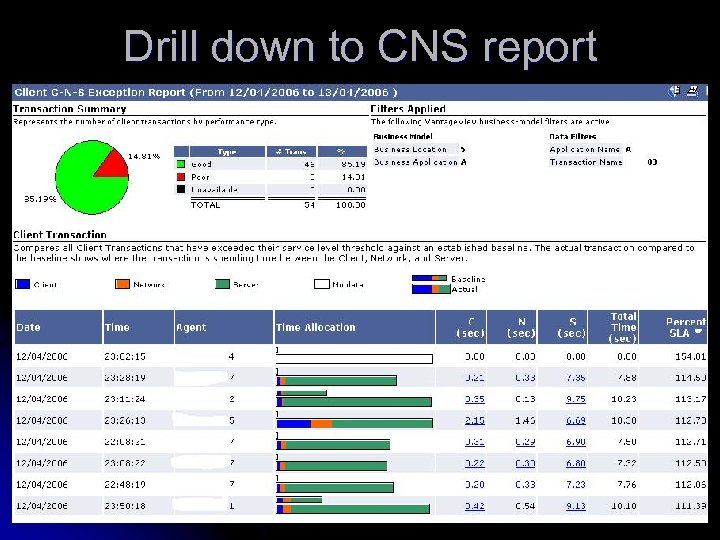Click the blue Client legend swatch
The width and height of the screenshot is (720, 540).
pos(22,284)
